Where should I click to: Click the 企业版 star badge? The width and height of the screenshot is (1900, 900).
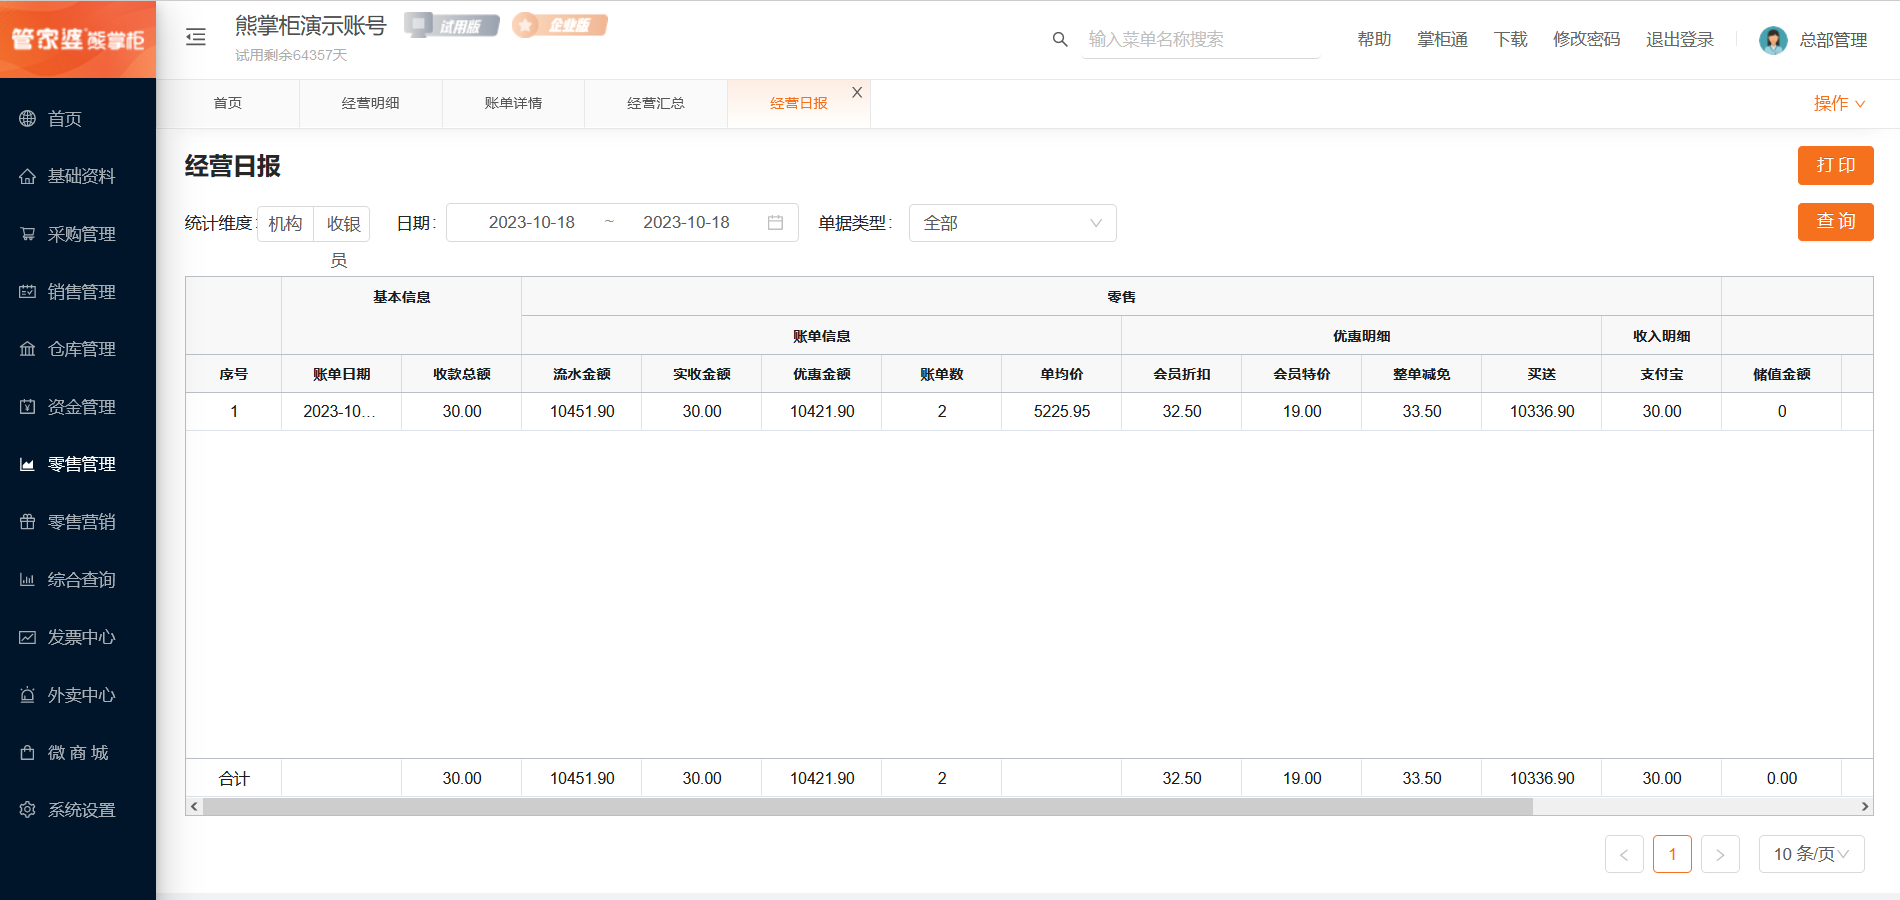pyautogui.click(x=560, y=25)
